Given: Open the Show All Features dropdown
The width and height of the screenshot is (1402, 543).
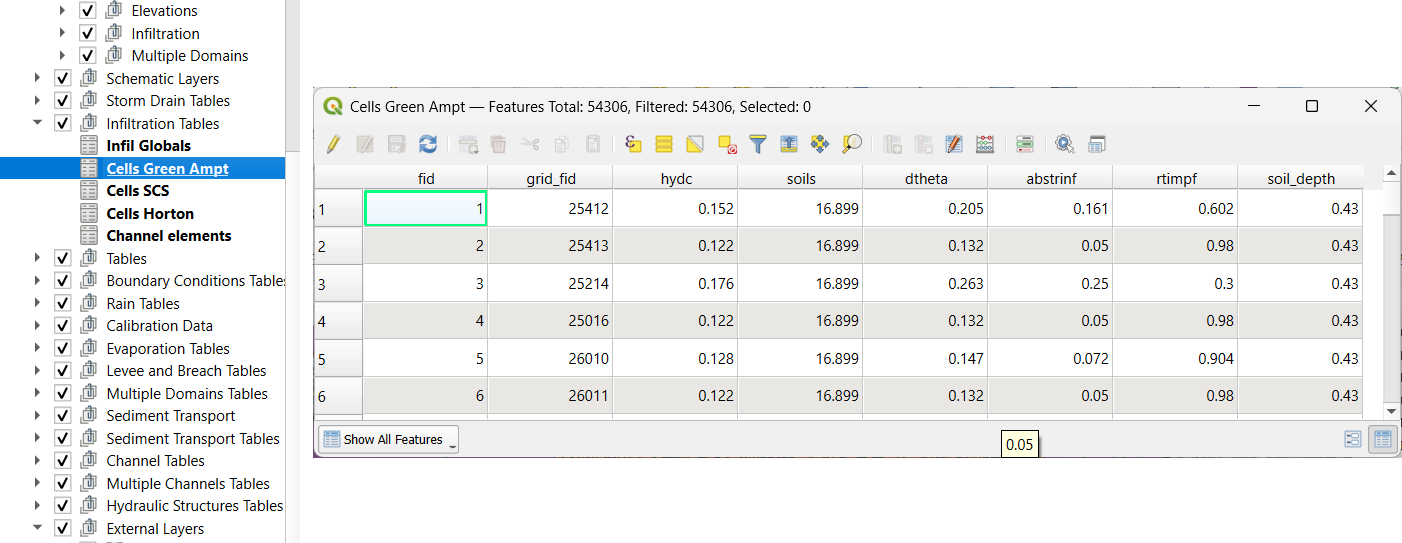Looking at the screenshot, I should pos(388,439).
